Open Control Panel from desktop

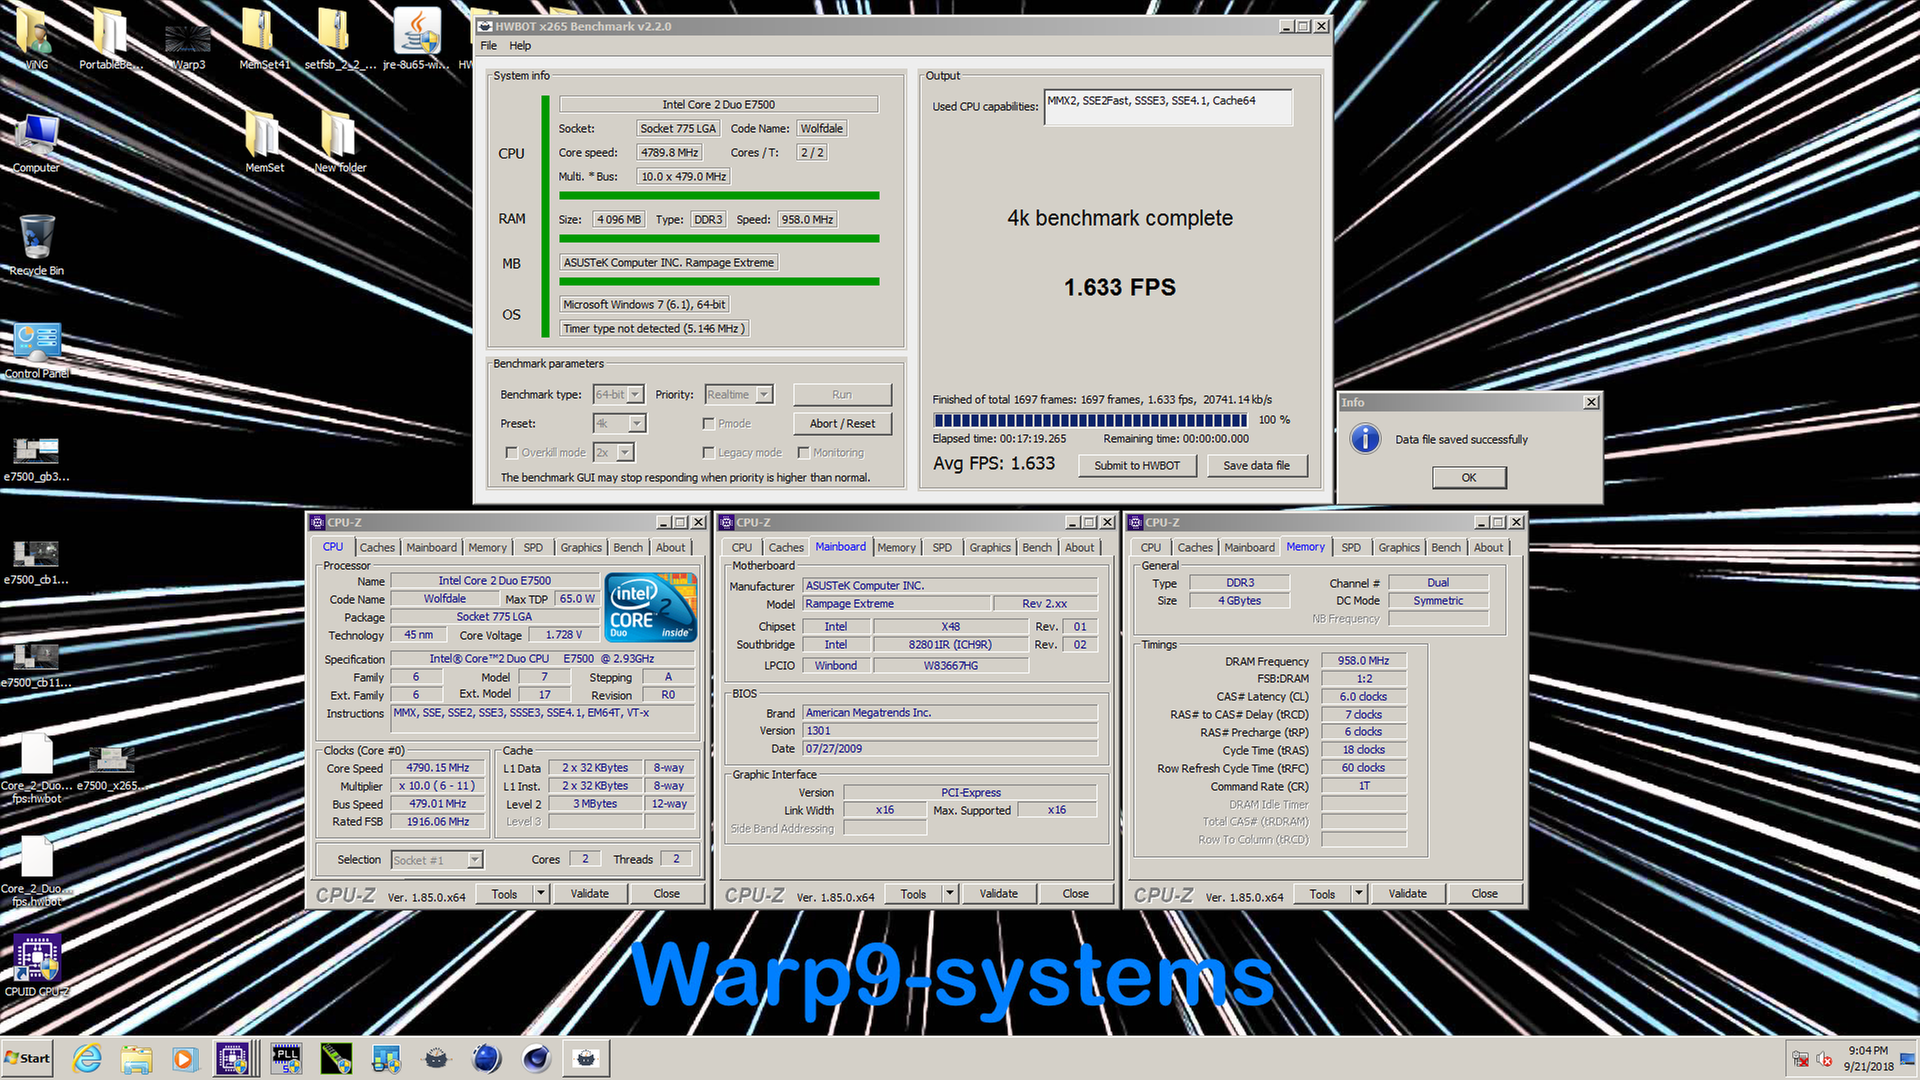(36, 350)
